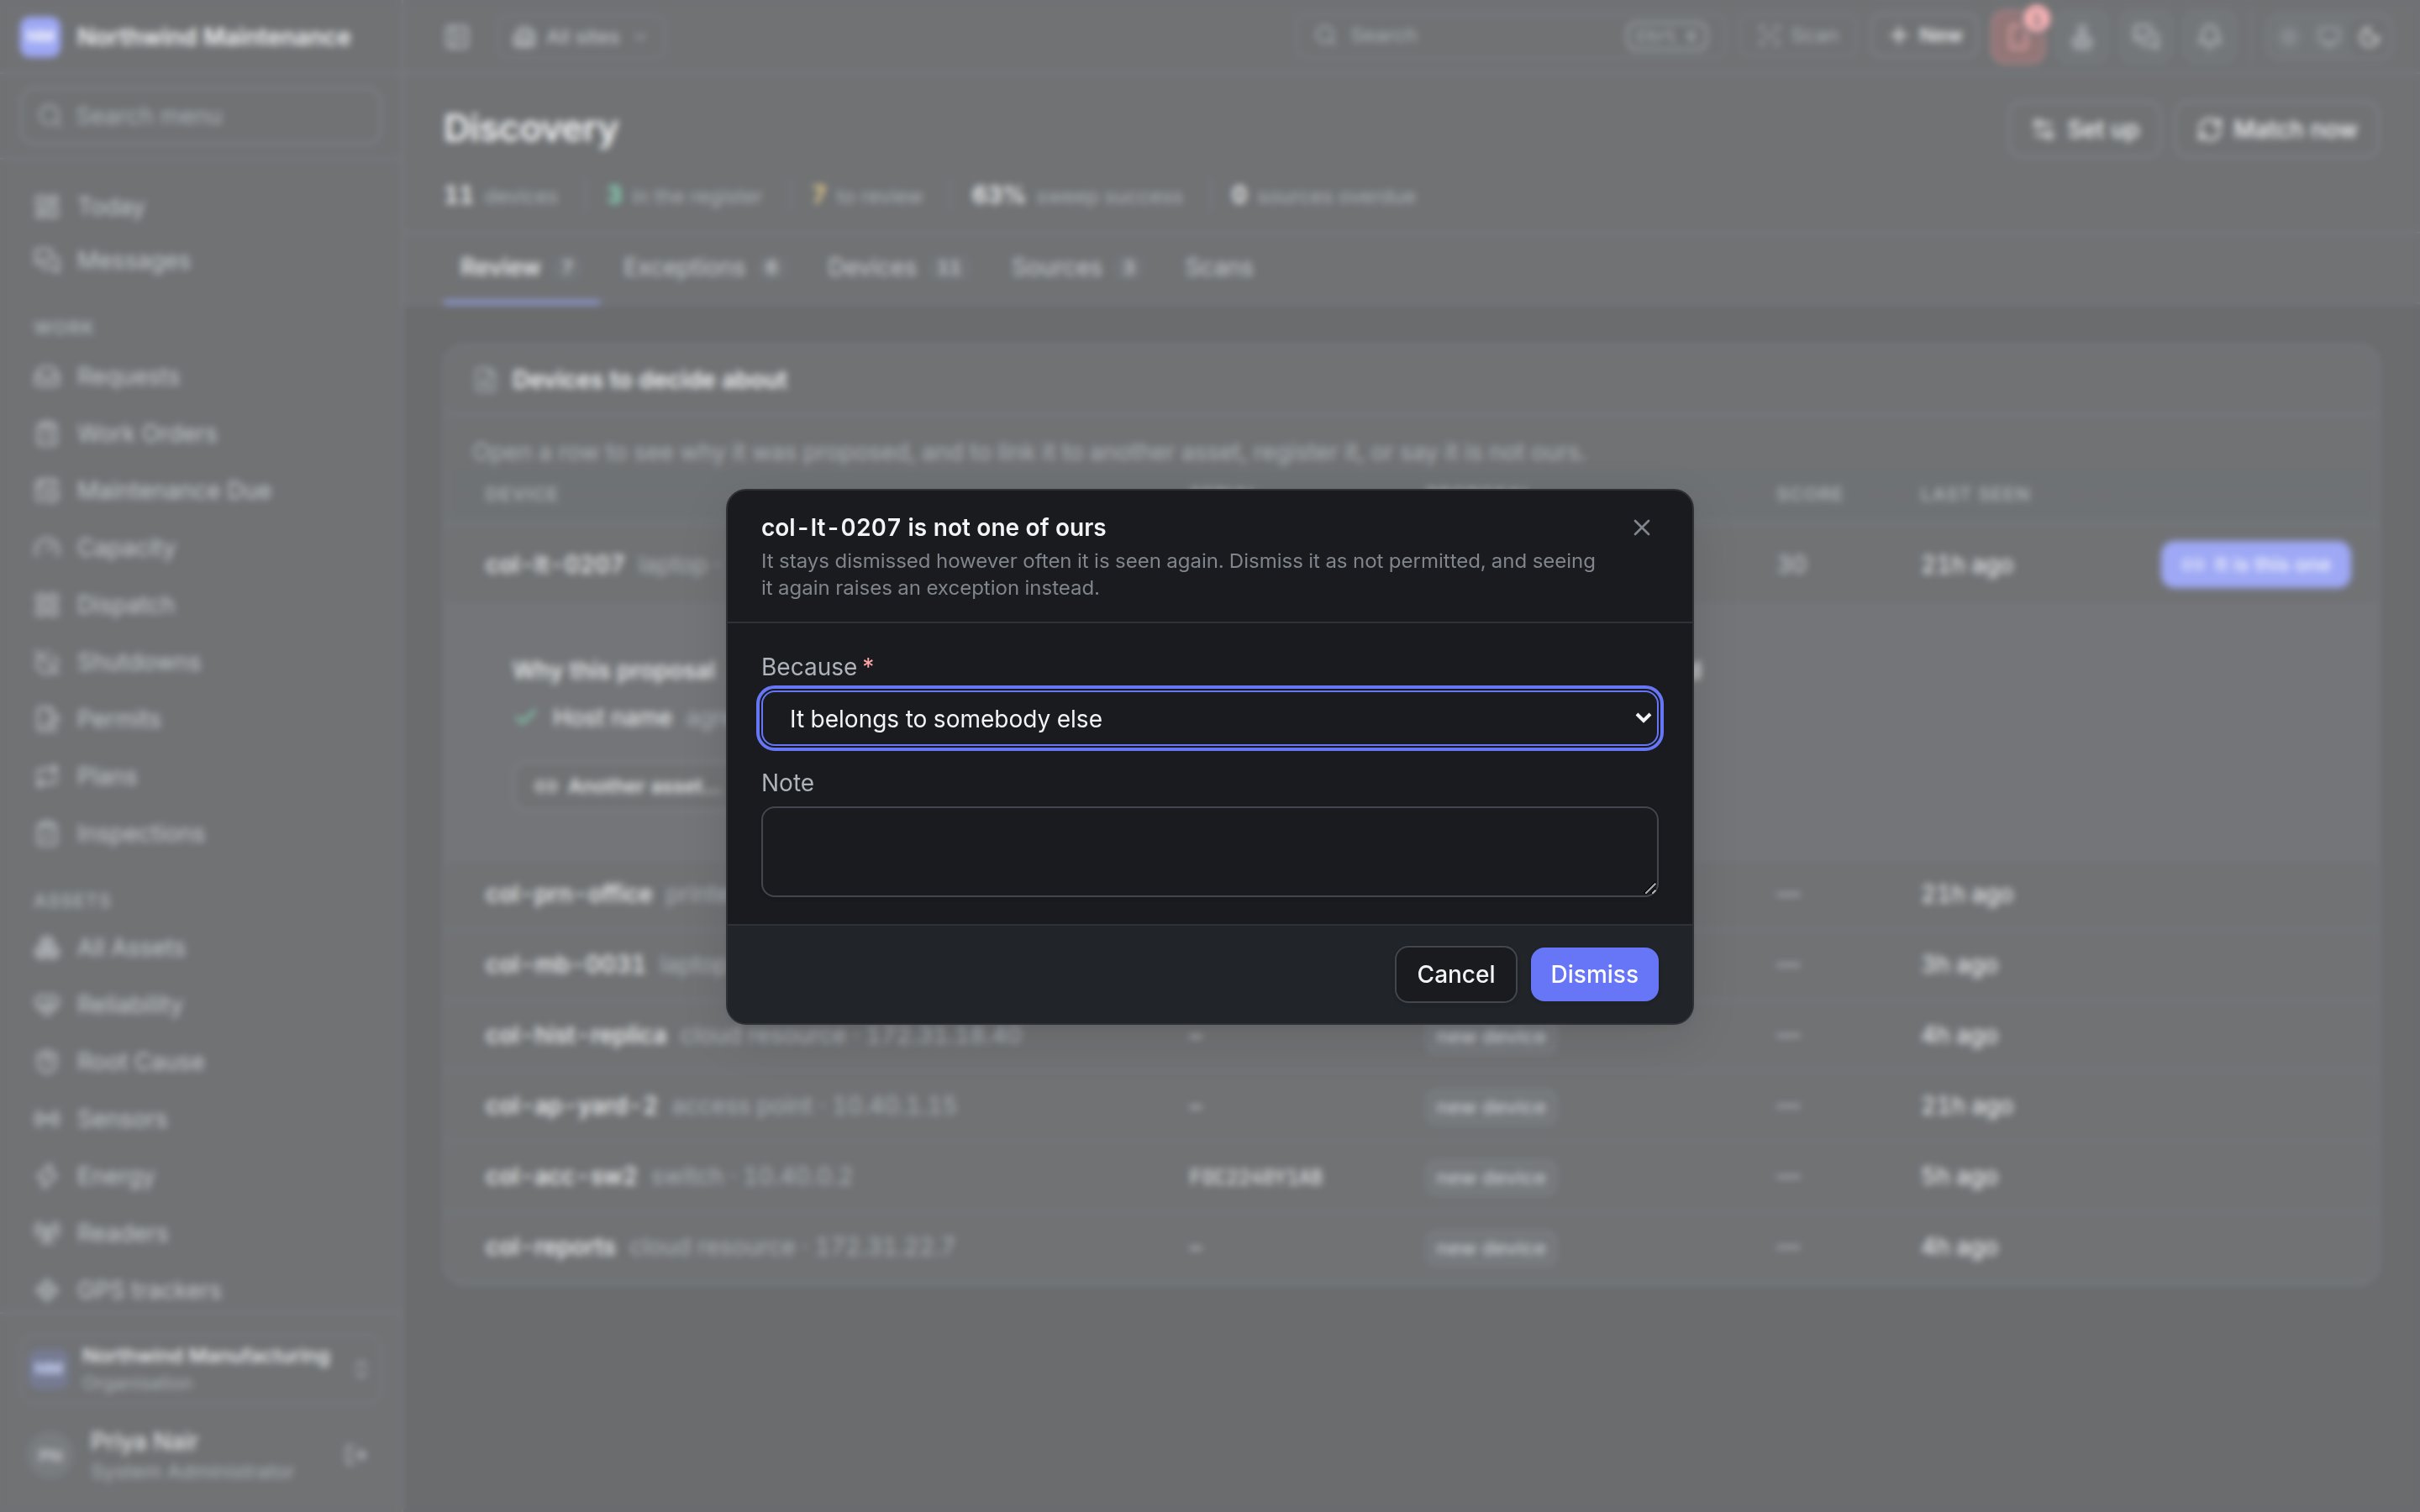Expand the Northwind Manufacturing organization switcher
Screen dimensions: 2420x1512
pyautogui.click(x=200, y=1368)
